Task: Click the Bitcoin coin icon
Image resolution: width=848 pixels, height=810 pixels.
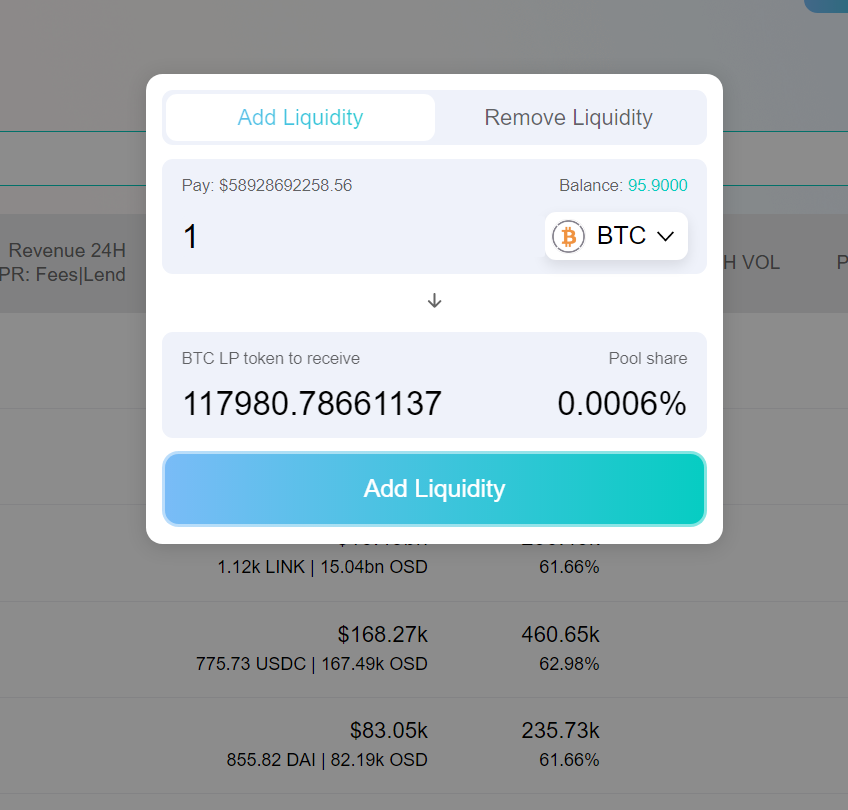Action: coord(568,236)
